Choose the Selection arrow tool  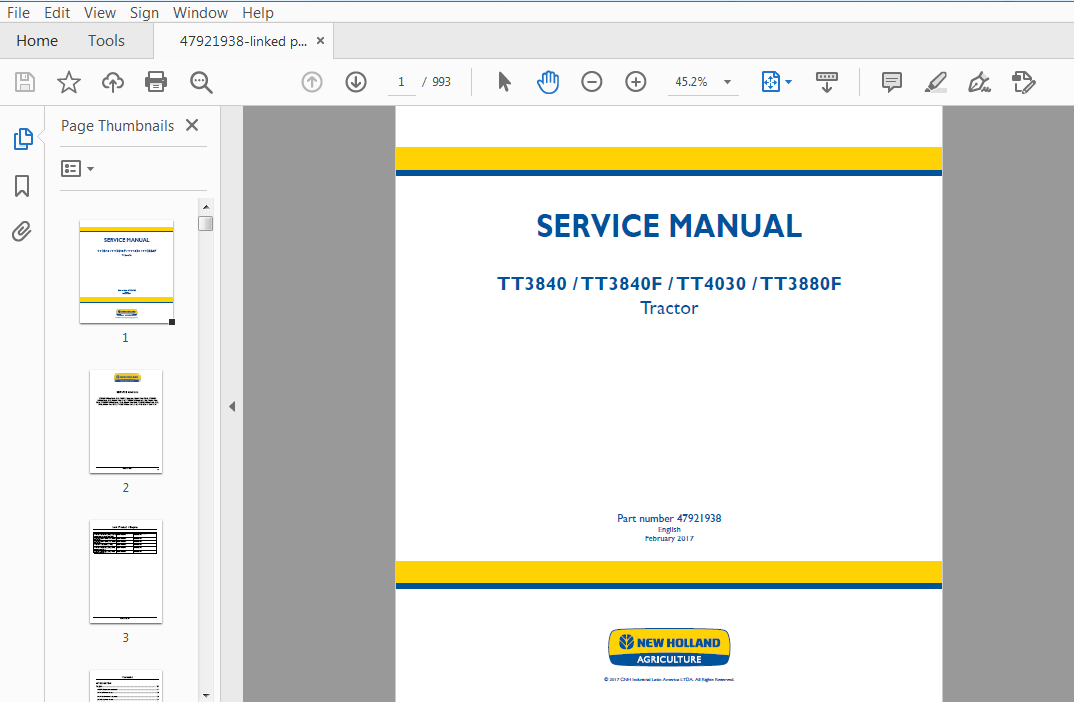pos(504,82)
